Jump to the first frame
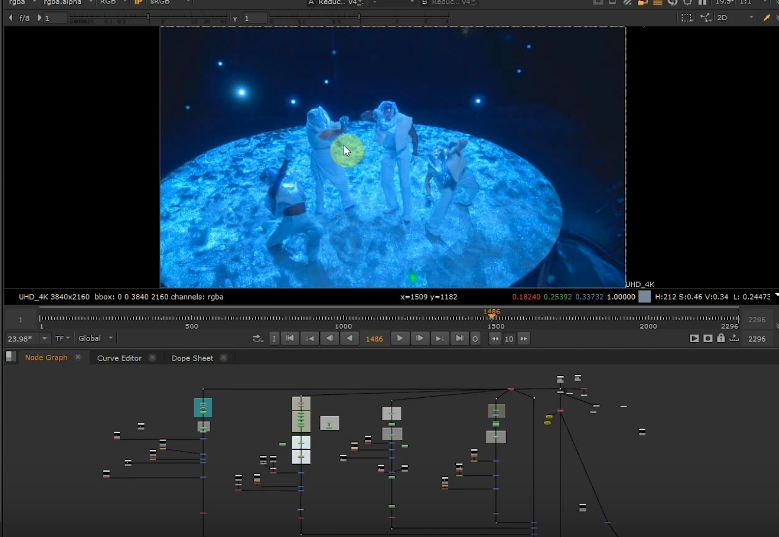Image resolution: width=779 pixels, height=537 pixels. pyautogui.click(x=290, y=338)
